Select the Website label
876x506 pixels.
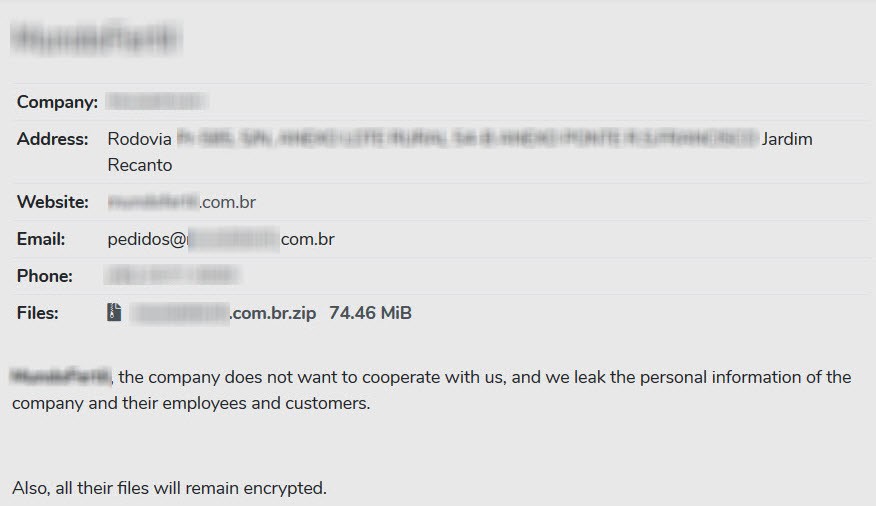52,202
